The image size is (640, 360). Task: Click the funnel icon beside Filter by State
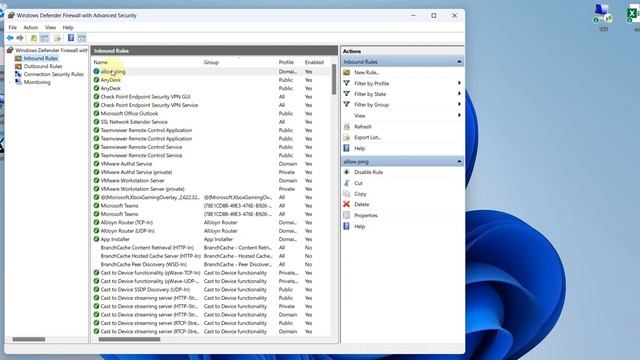tap(347, 94)
